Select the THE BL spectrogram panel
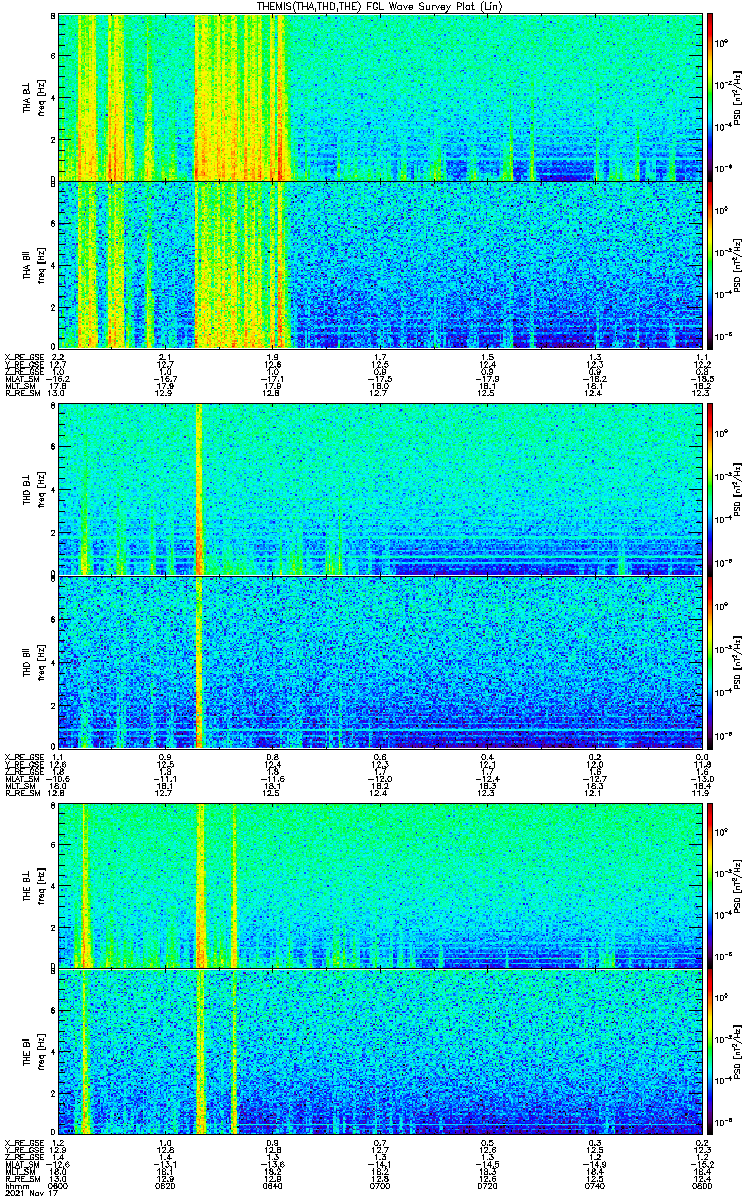This screenshot has width=750, height=1200. click(x=380, y=884)
